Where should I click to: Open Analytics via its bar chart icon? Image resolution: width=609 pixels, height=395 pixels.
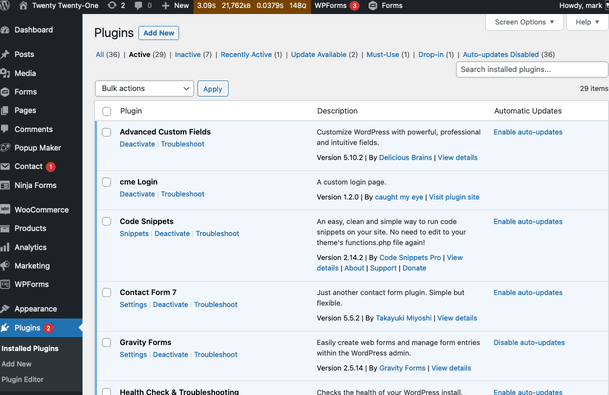tap(5, 247)
